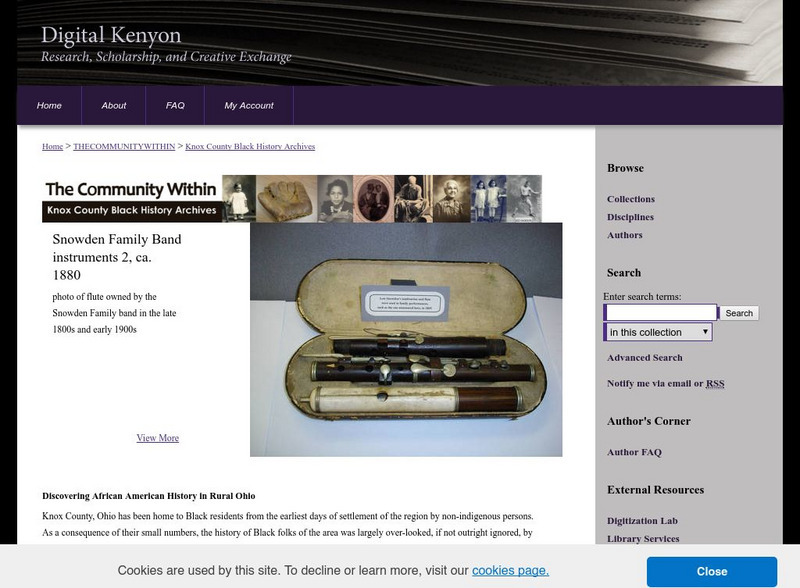Viewport: 800px width, 588px height.
Task: Browse Disciplines in the sidebar
Action: [630, 217]
